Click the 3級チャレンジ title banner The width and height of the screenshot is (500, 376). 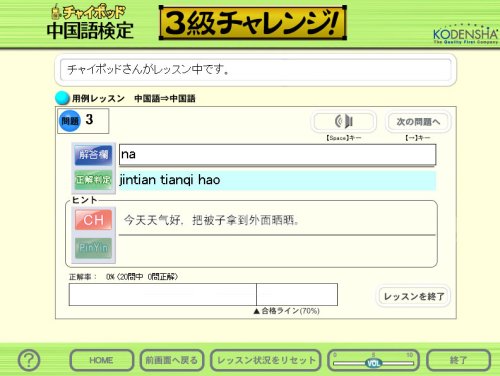click(x=253, y=23)
